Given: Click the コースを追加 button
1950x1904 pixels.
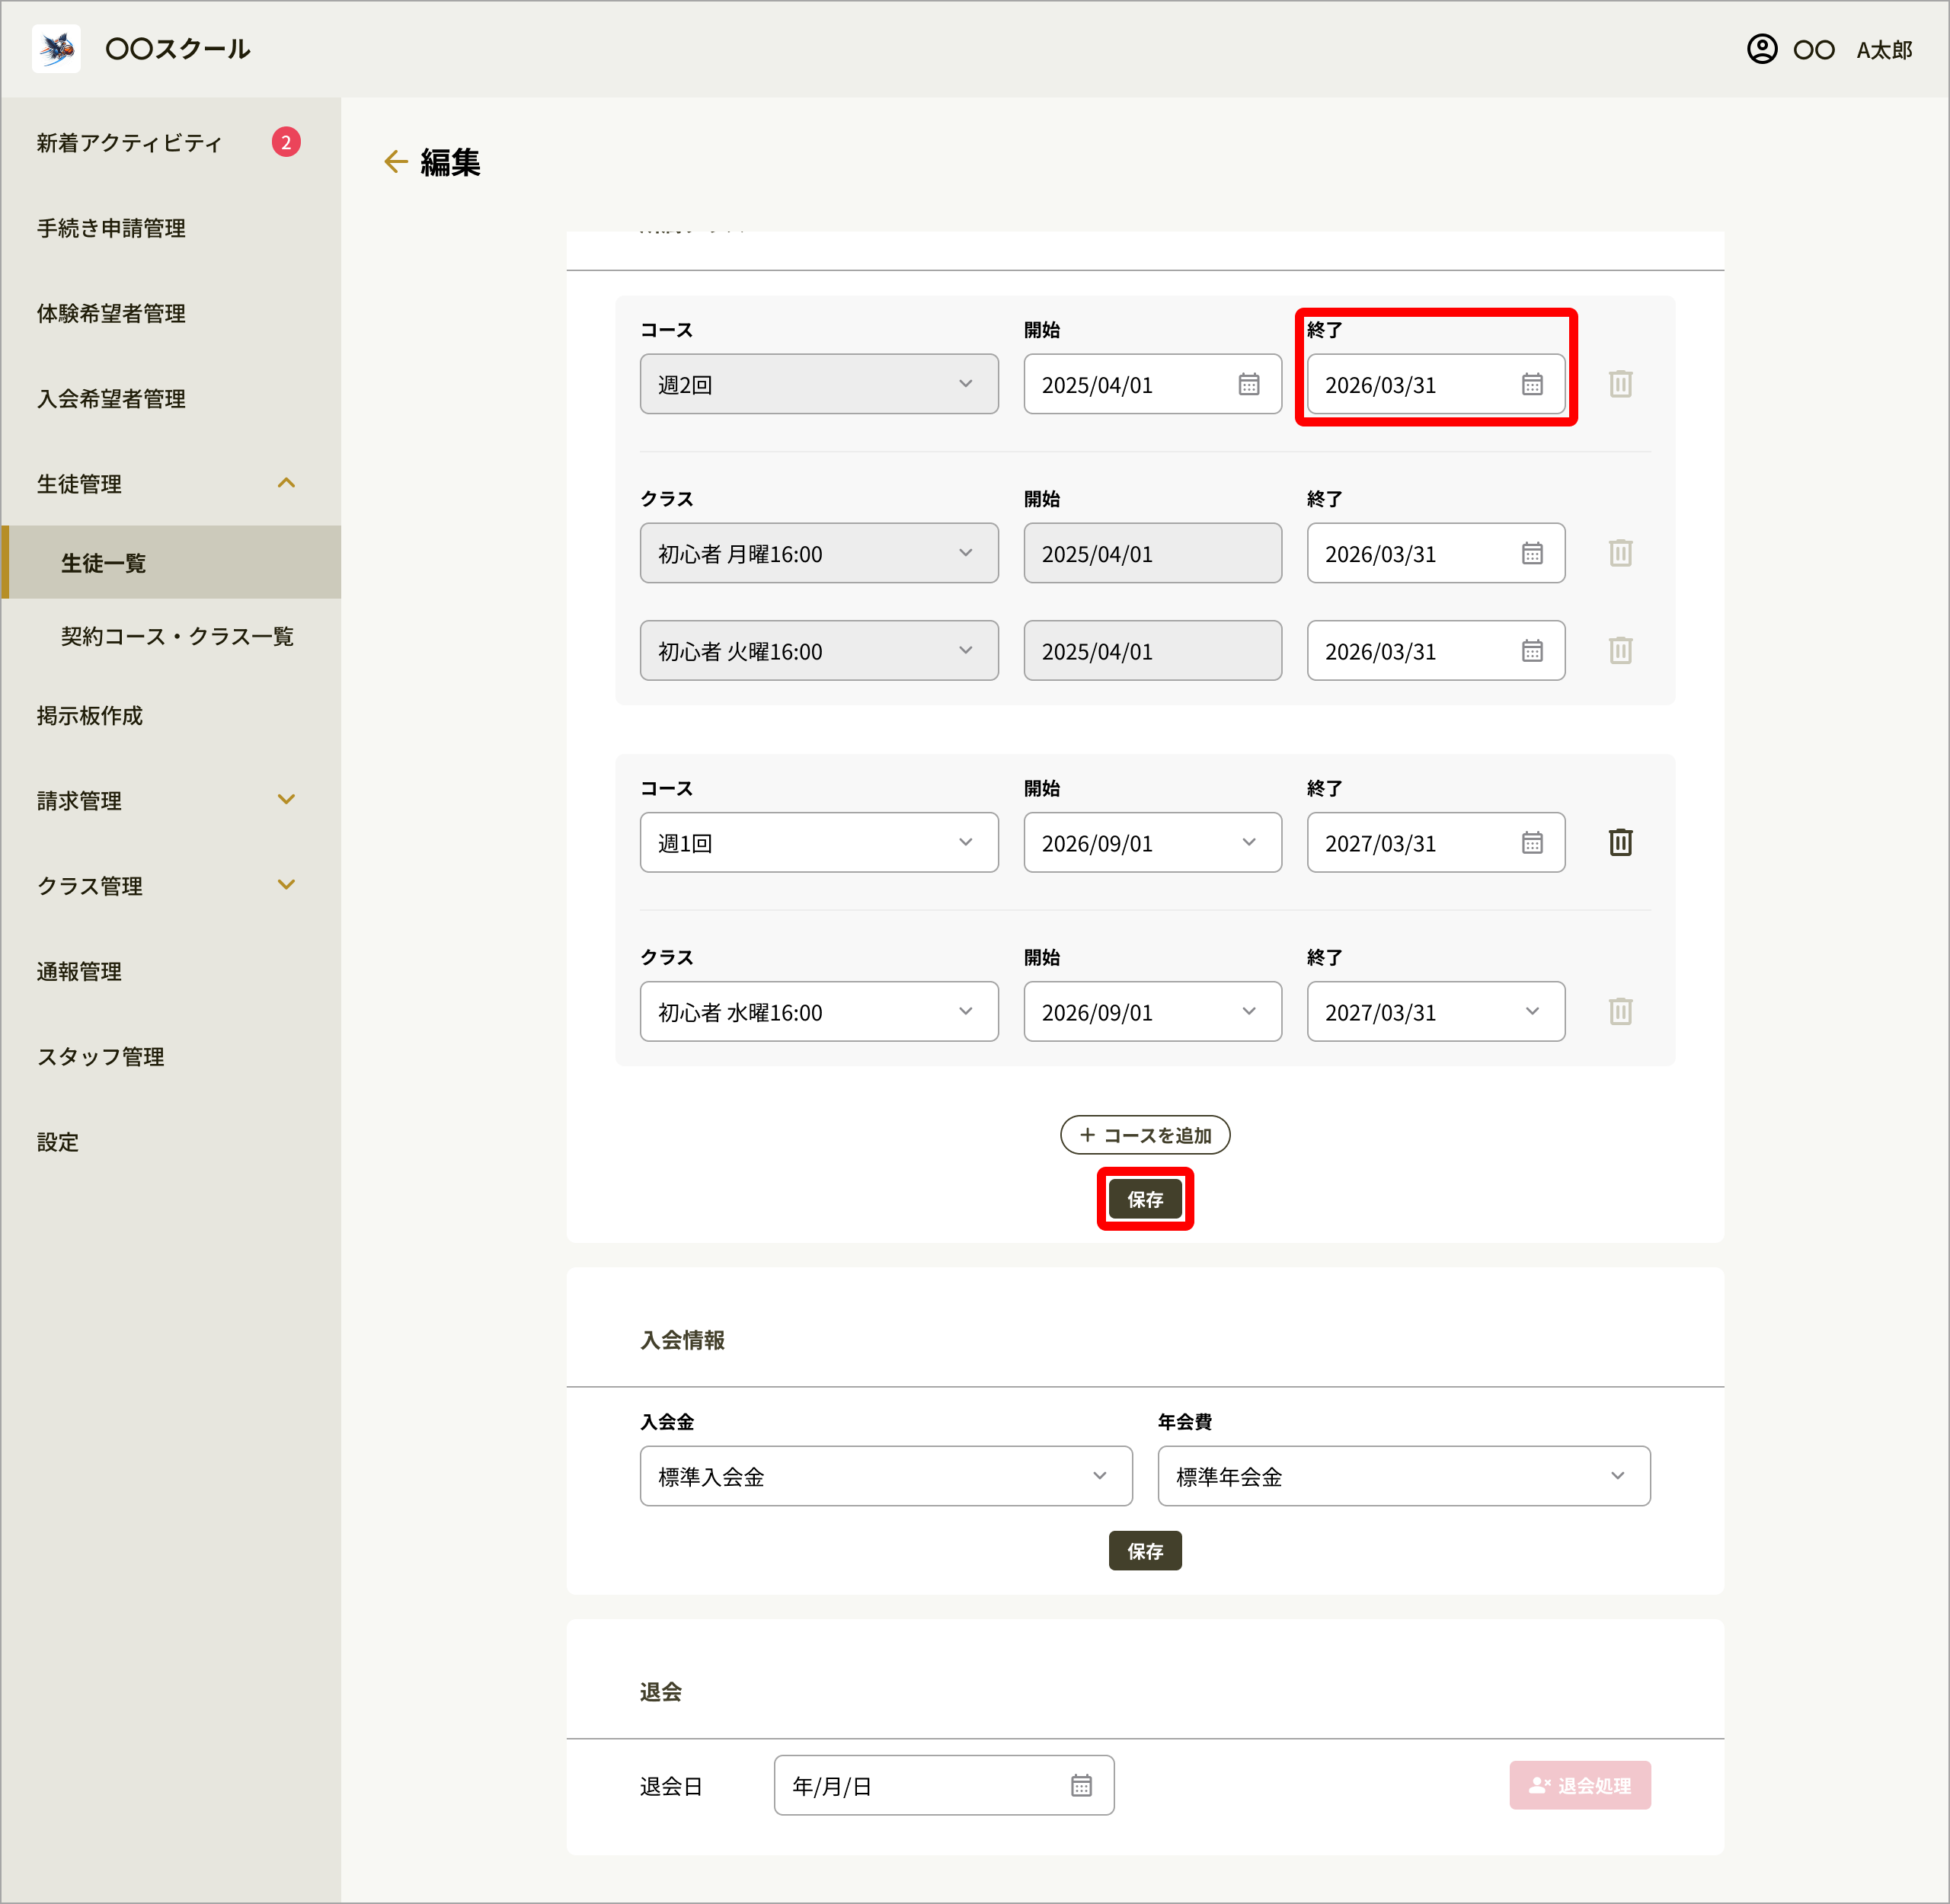Looking at the screenshot, I should pos(1145,1135).
